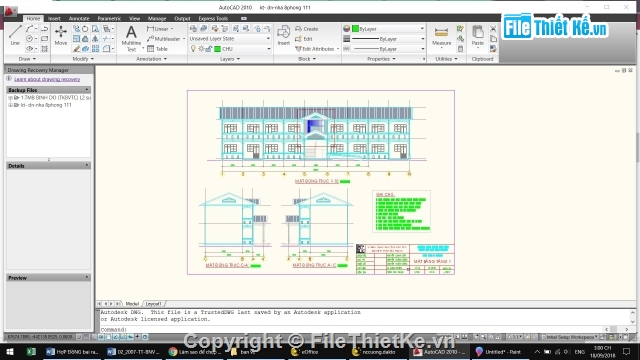Click the green CHU layer color swatch
The height and width of the screenshot is (360, 640).
point(218,49)
